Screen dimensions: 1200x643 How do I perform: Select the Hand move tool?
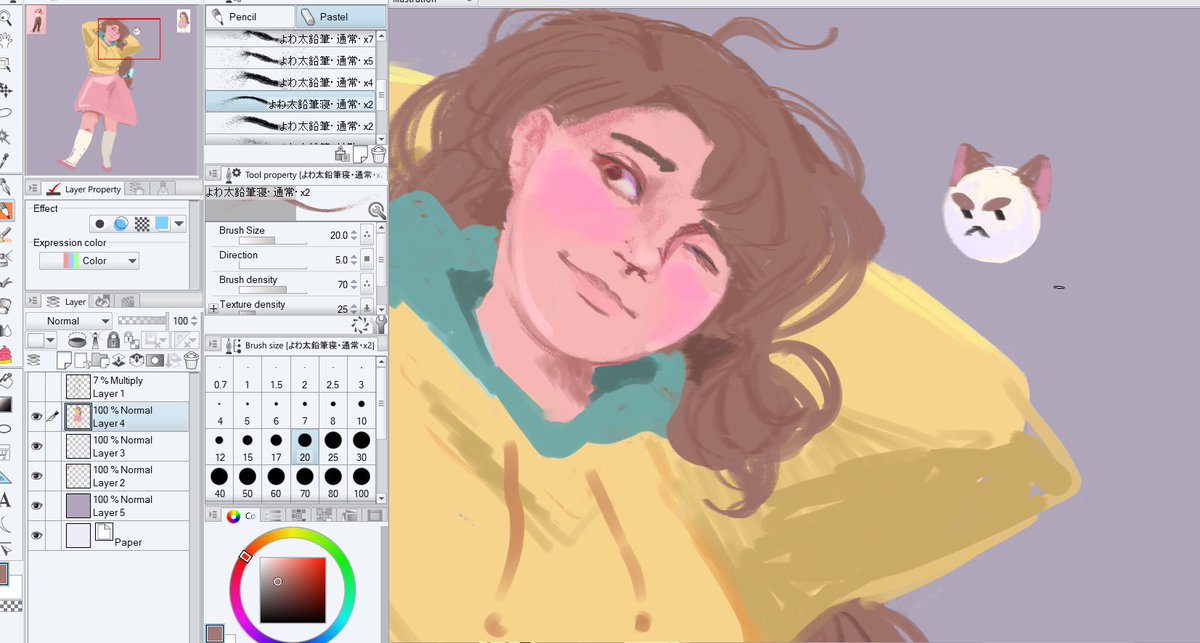click(x=5, y=41)
